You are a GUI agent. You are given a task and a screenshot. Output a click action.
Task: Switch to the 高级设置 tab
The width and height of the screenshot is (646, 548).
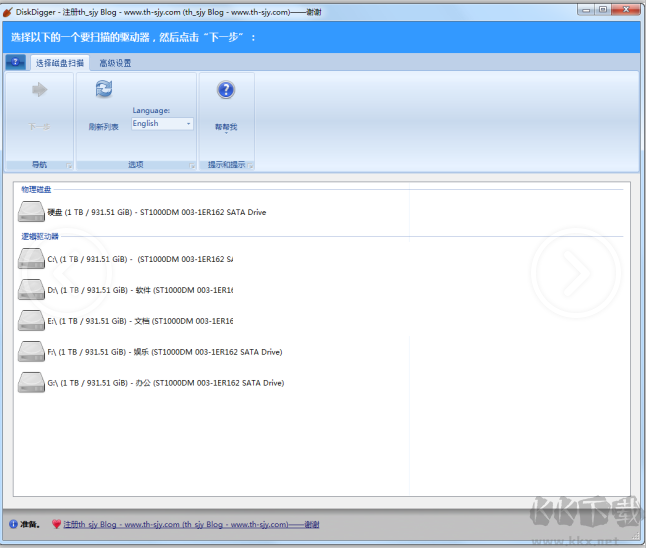click(115, 63)
